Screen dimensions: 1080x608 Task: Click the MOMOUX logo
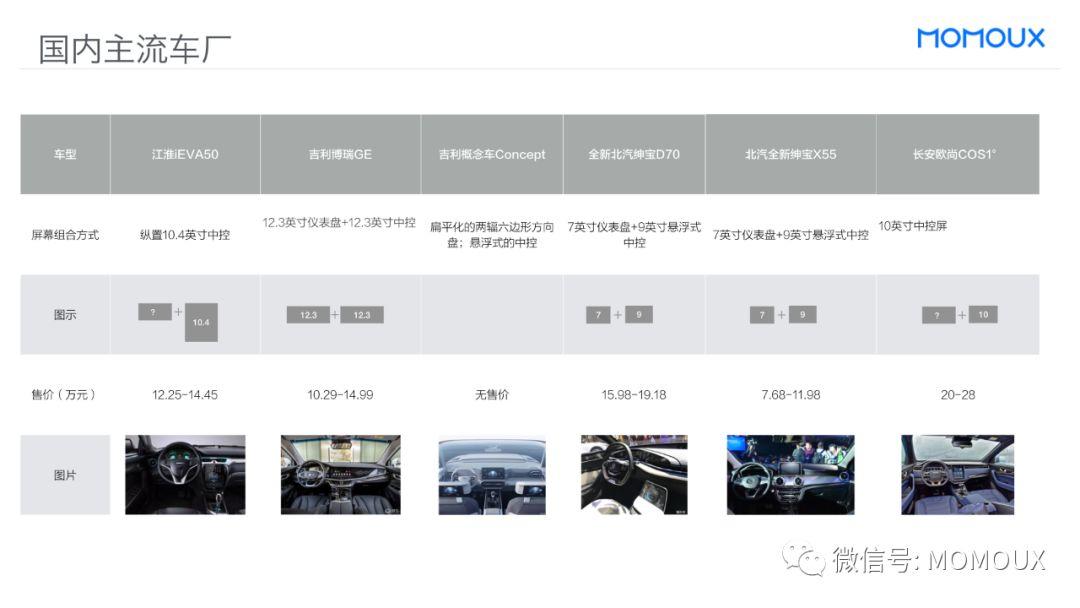point(980,38)
